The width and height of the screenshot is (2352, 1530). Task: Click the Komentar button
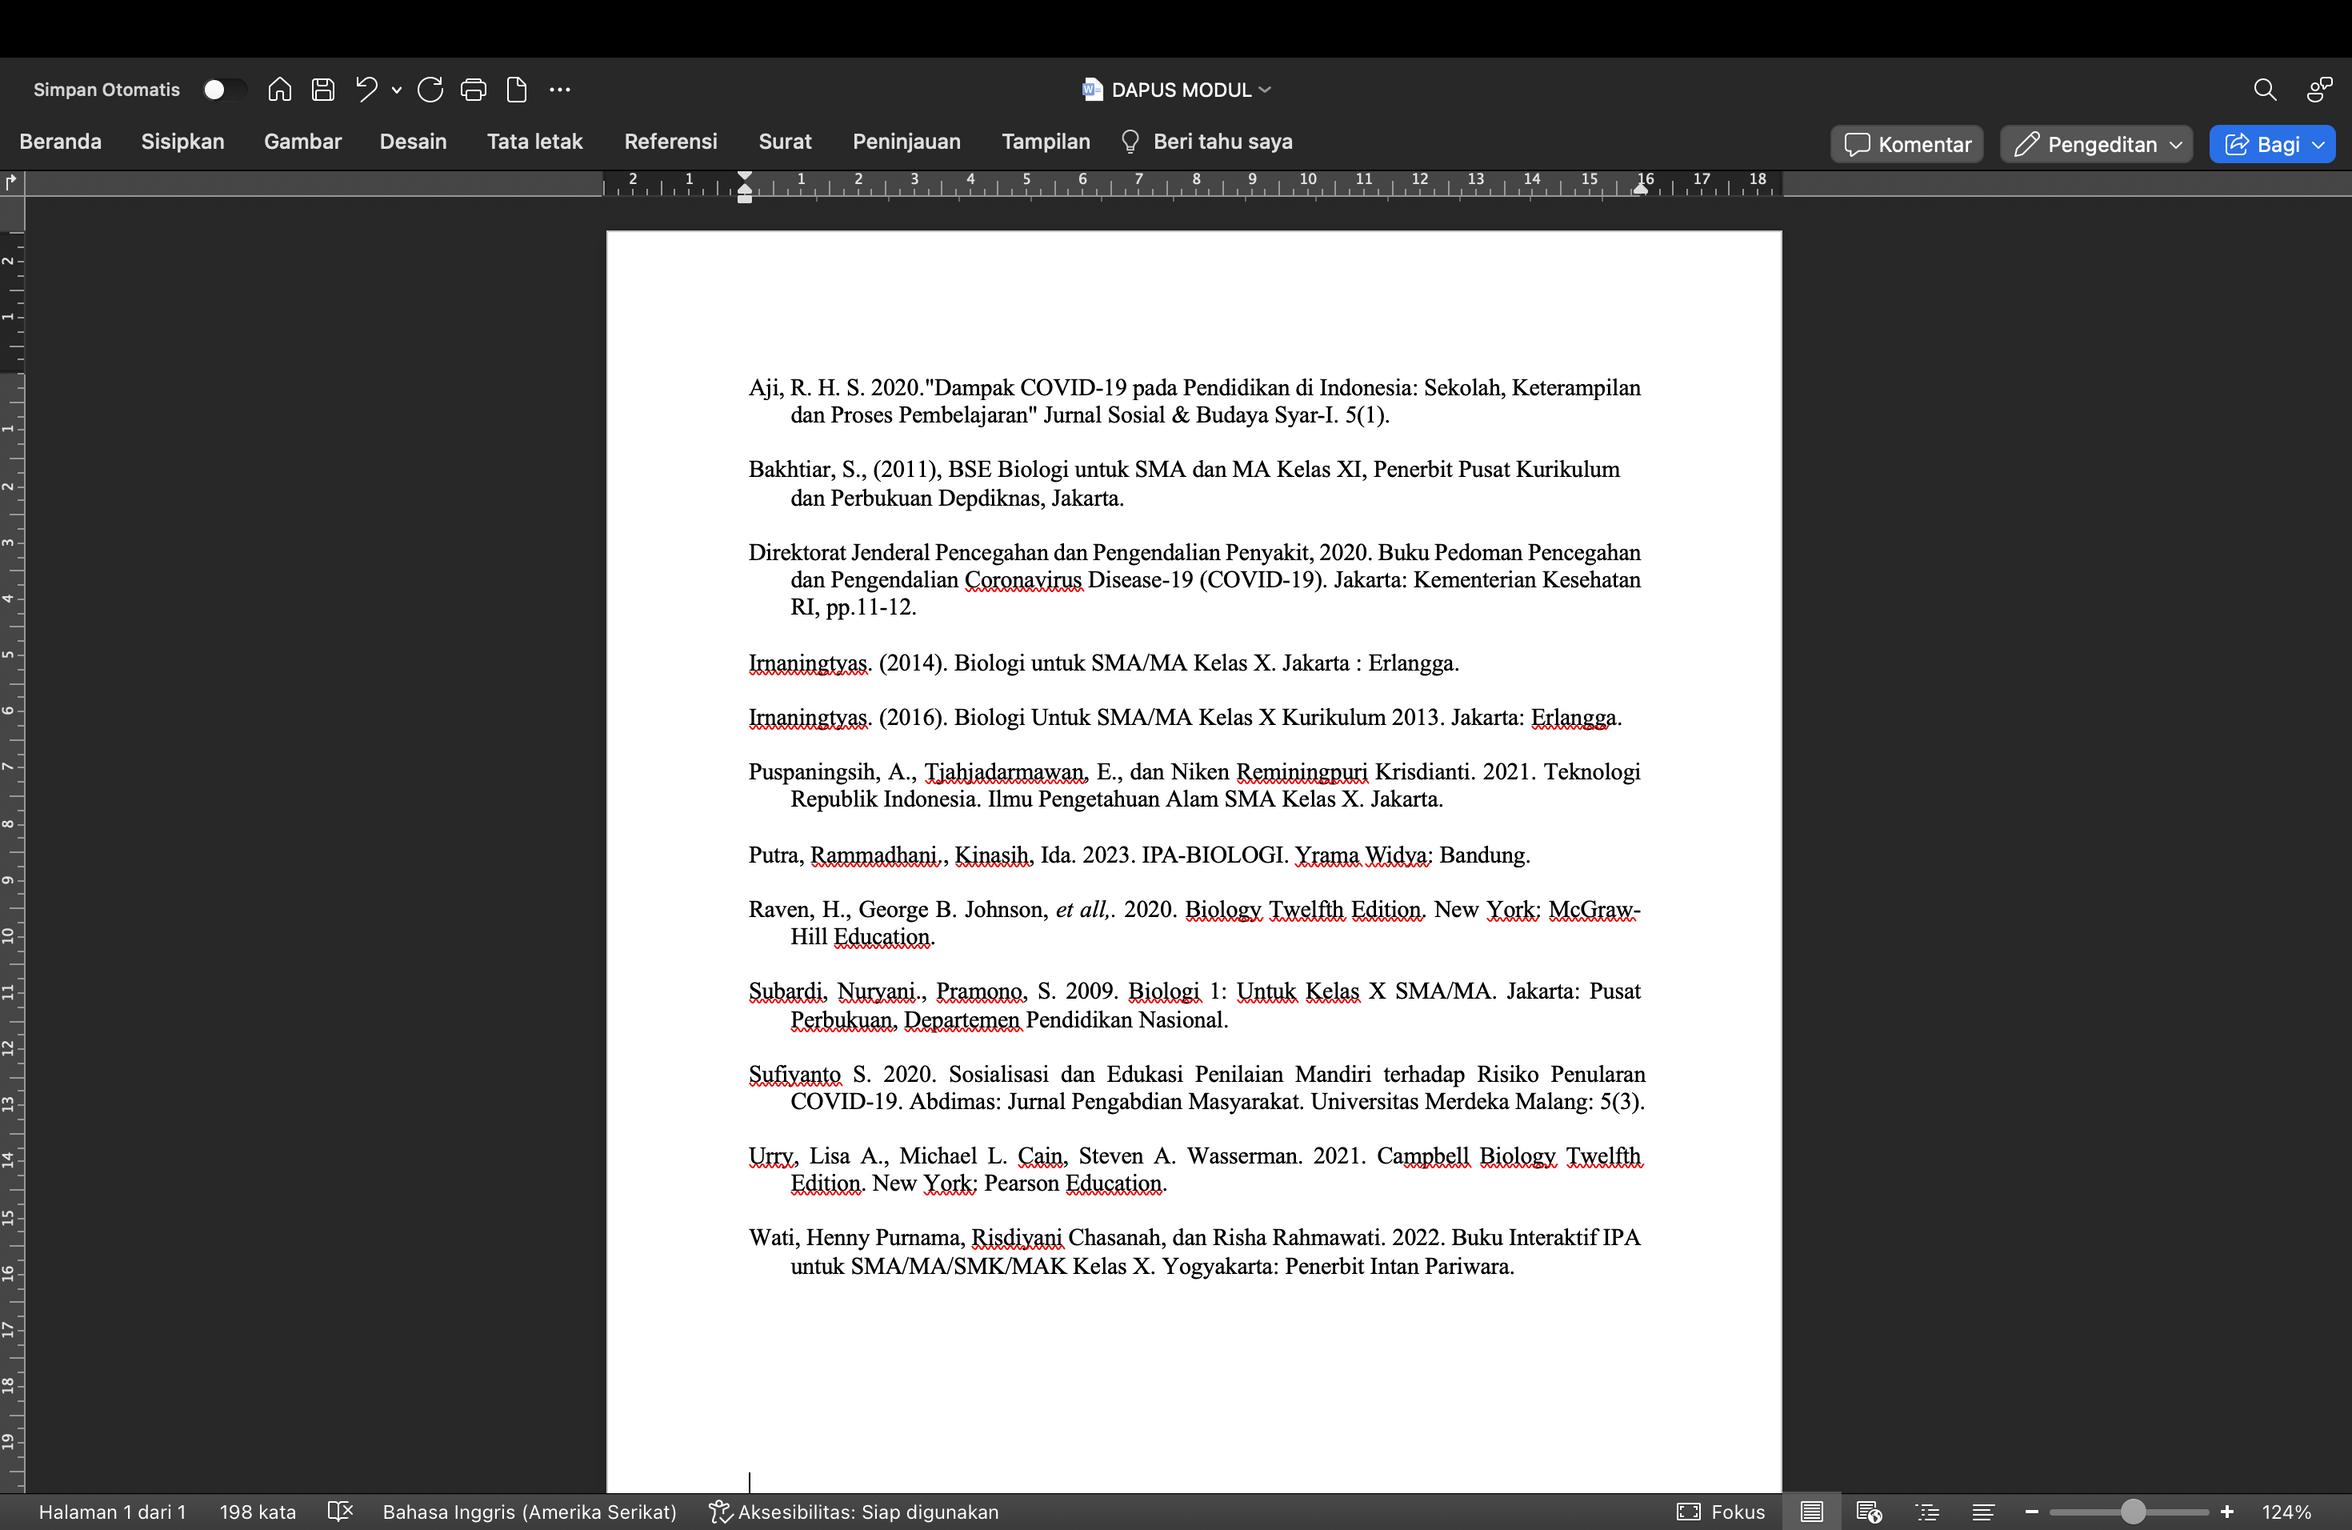(x=1907, y=144)
